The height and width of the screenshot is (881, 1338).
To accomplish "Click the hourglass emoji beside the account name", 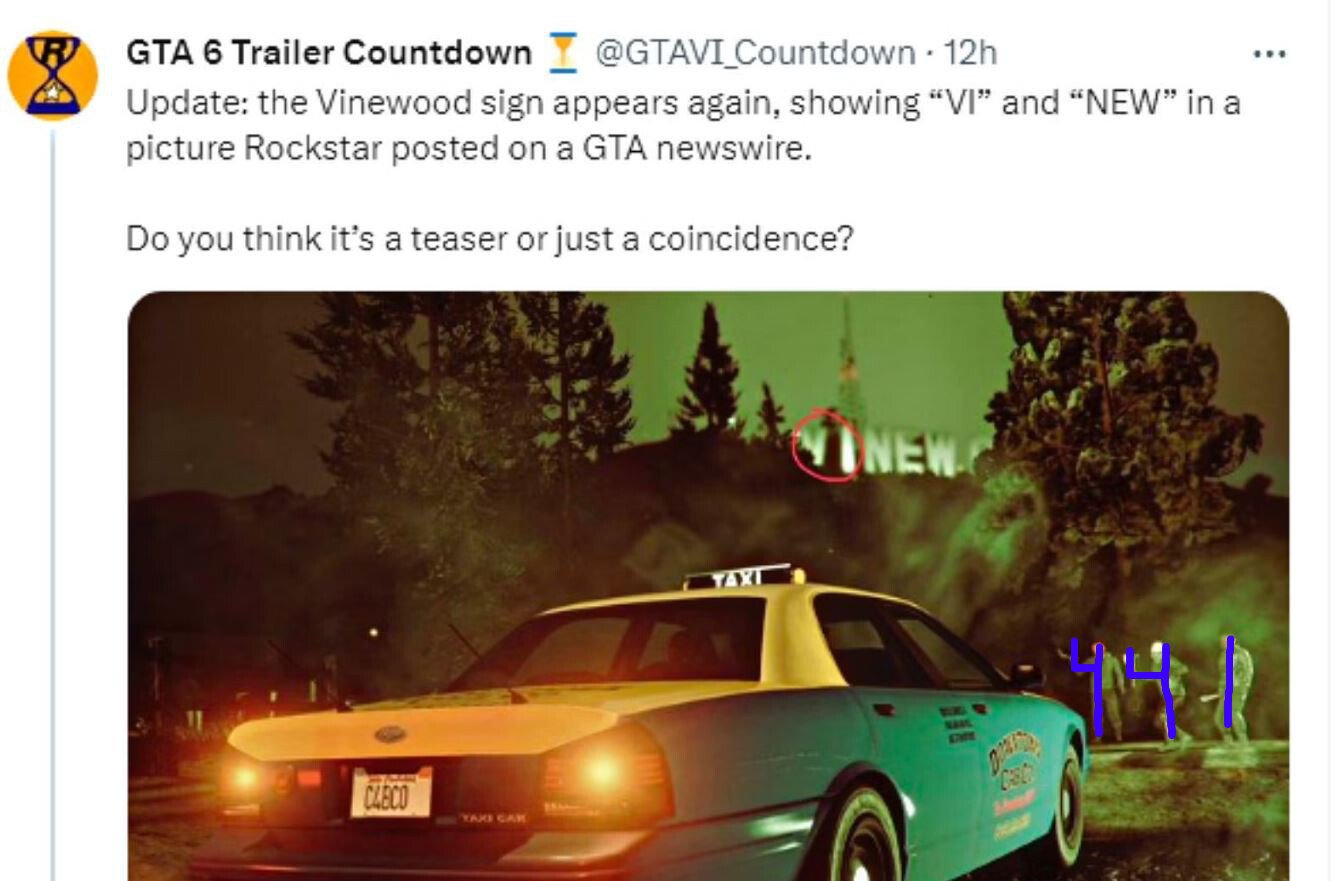I will (x=564, y=52).
